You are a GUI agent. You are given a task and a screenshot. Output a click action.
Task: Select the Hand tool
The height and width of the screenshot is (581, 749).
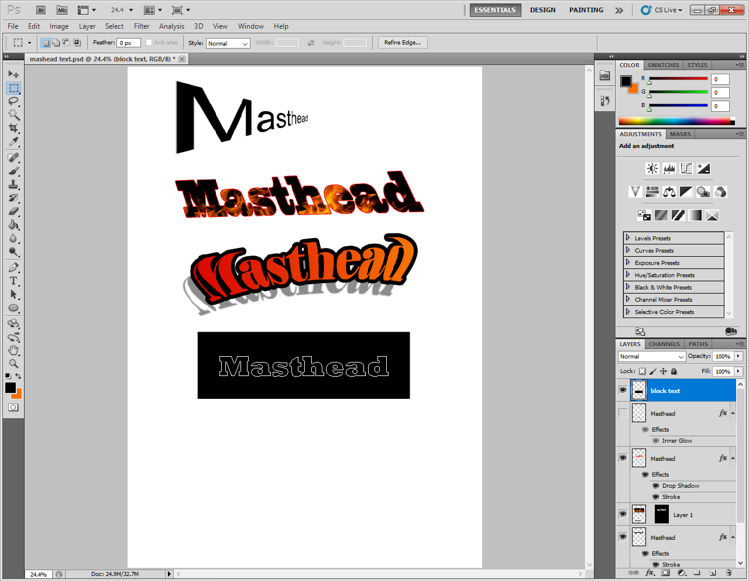[13, 351]
